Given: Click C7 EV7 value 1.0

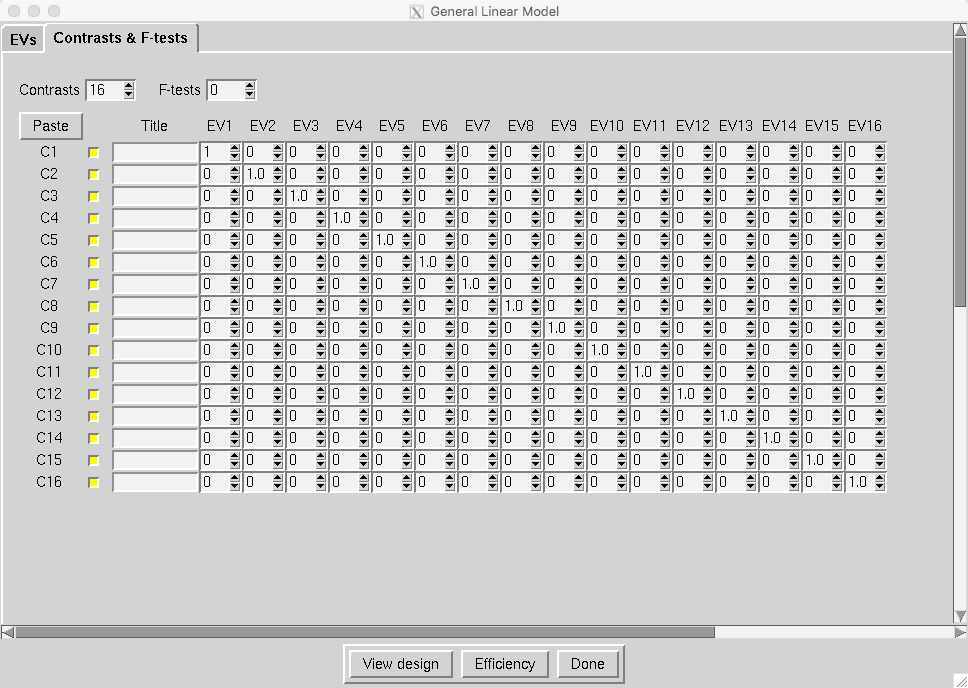Looking at the screenshot, I should pyautogui.click(x=472, y=284).
